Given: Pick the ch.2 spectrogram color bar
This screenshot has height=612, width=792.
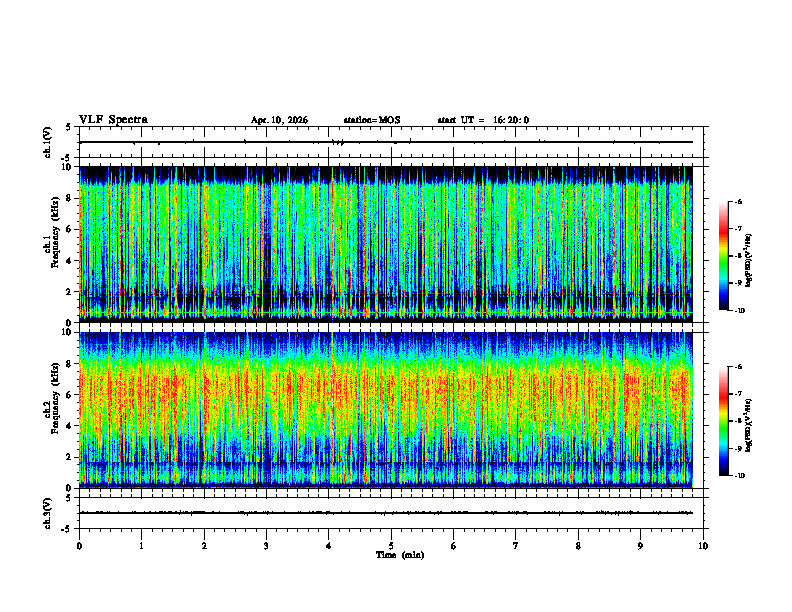Looking at the screenshot, I should coord(723,421).
